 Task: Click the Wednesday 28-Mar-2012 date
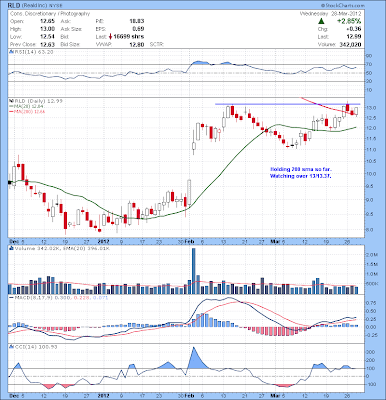tap(330, 14)
